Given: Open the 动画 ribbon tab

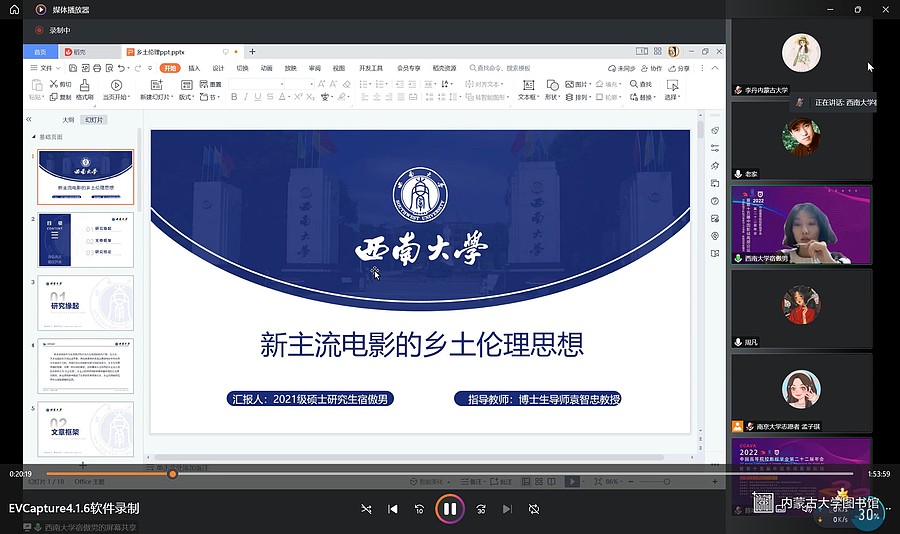Looking at the screenshot, I should [266, 68].
